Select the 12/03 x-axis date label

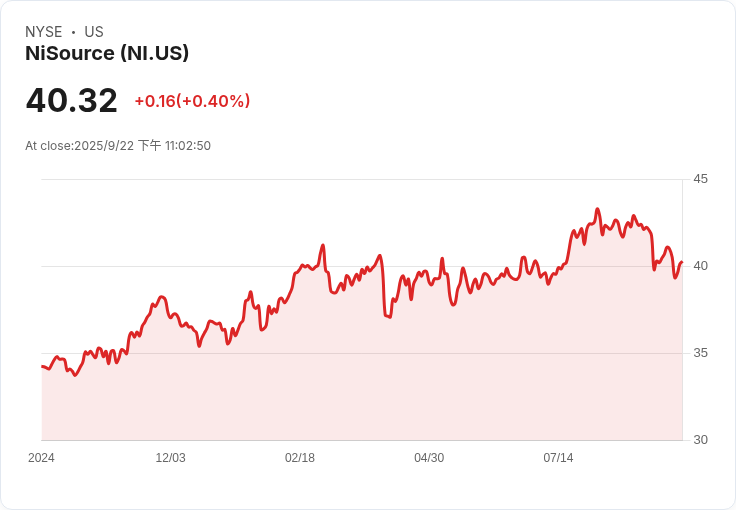pyautogui.click(x=170, y=458)
